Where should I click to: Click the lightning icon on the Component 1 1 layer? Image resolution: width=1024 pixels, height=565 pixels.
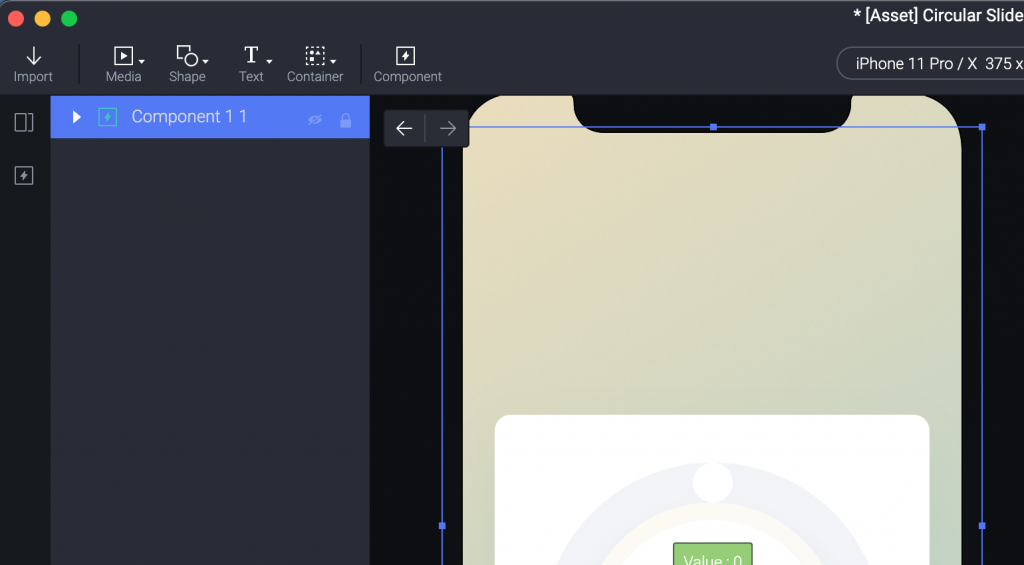tap(108, 117)
